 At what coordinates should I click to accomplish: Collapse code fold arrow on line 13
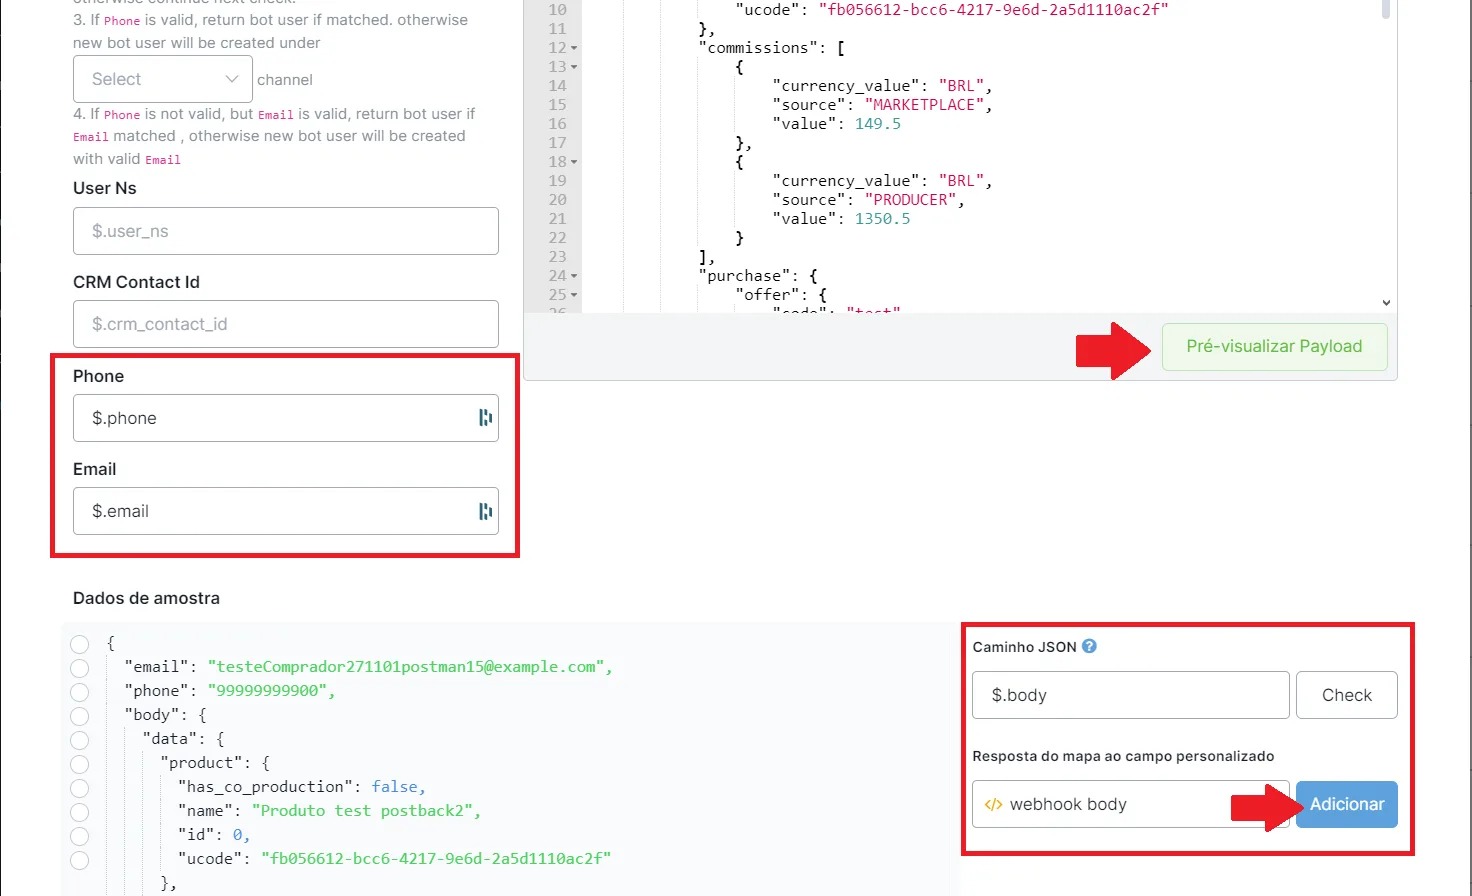pos(574,67)
